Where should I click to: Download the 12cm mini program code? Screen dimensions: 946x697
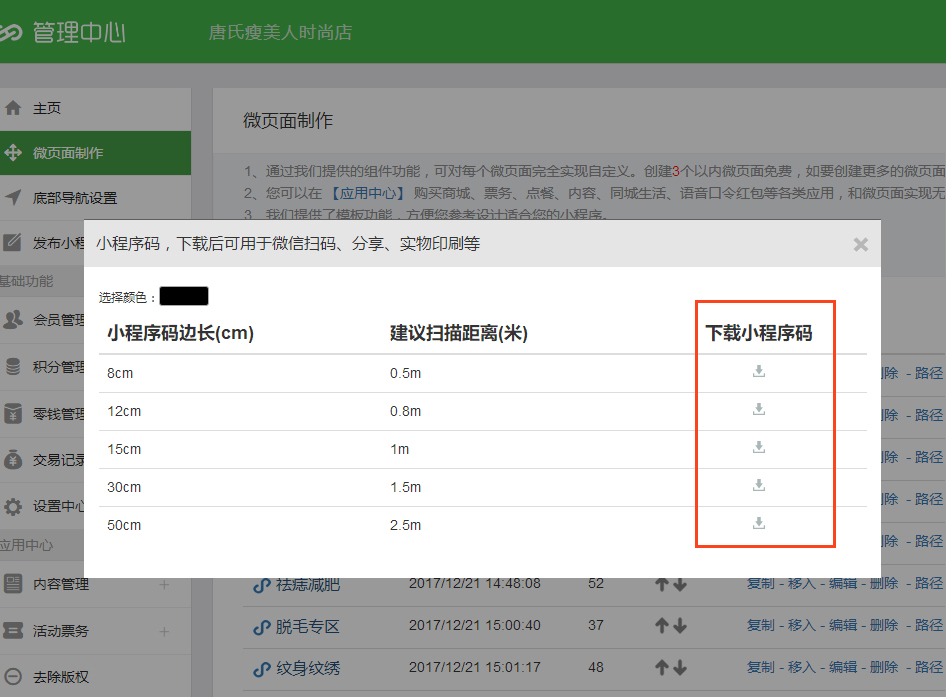pyautogui.click(x=759, y=410)
